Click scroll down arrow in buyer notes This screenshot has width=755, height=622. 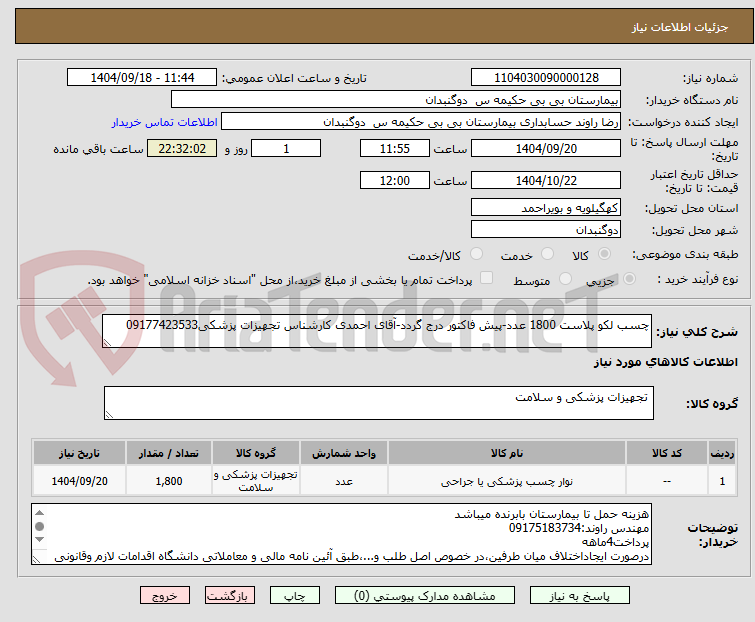pyautogui.click(x=40, y=539)
